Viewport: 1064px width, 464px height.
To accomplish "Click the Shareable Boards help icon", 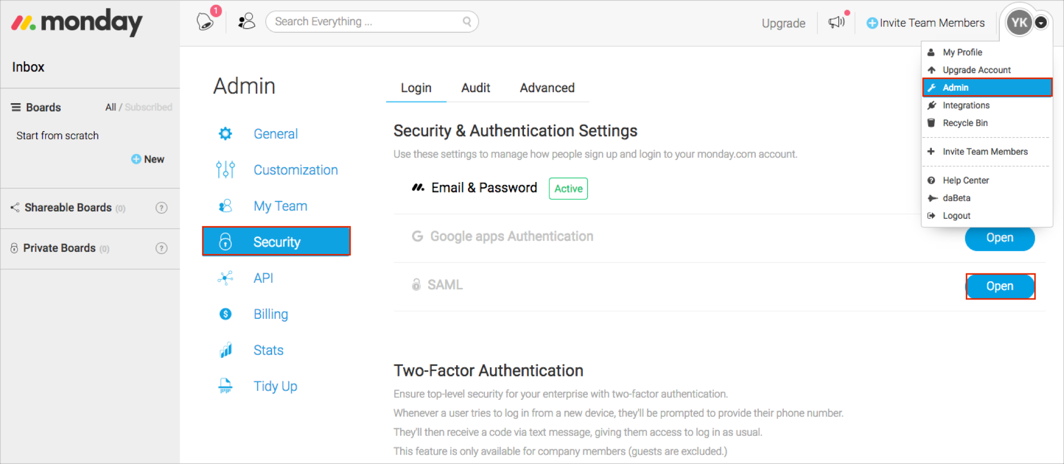I will (161, 208).
